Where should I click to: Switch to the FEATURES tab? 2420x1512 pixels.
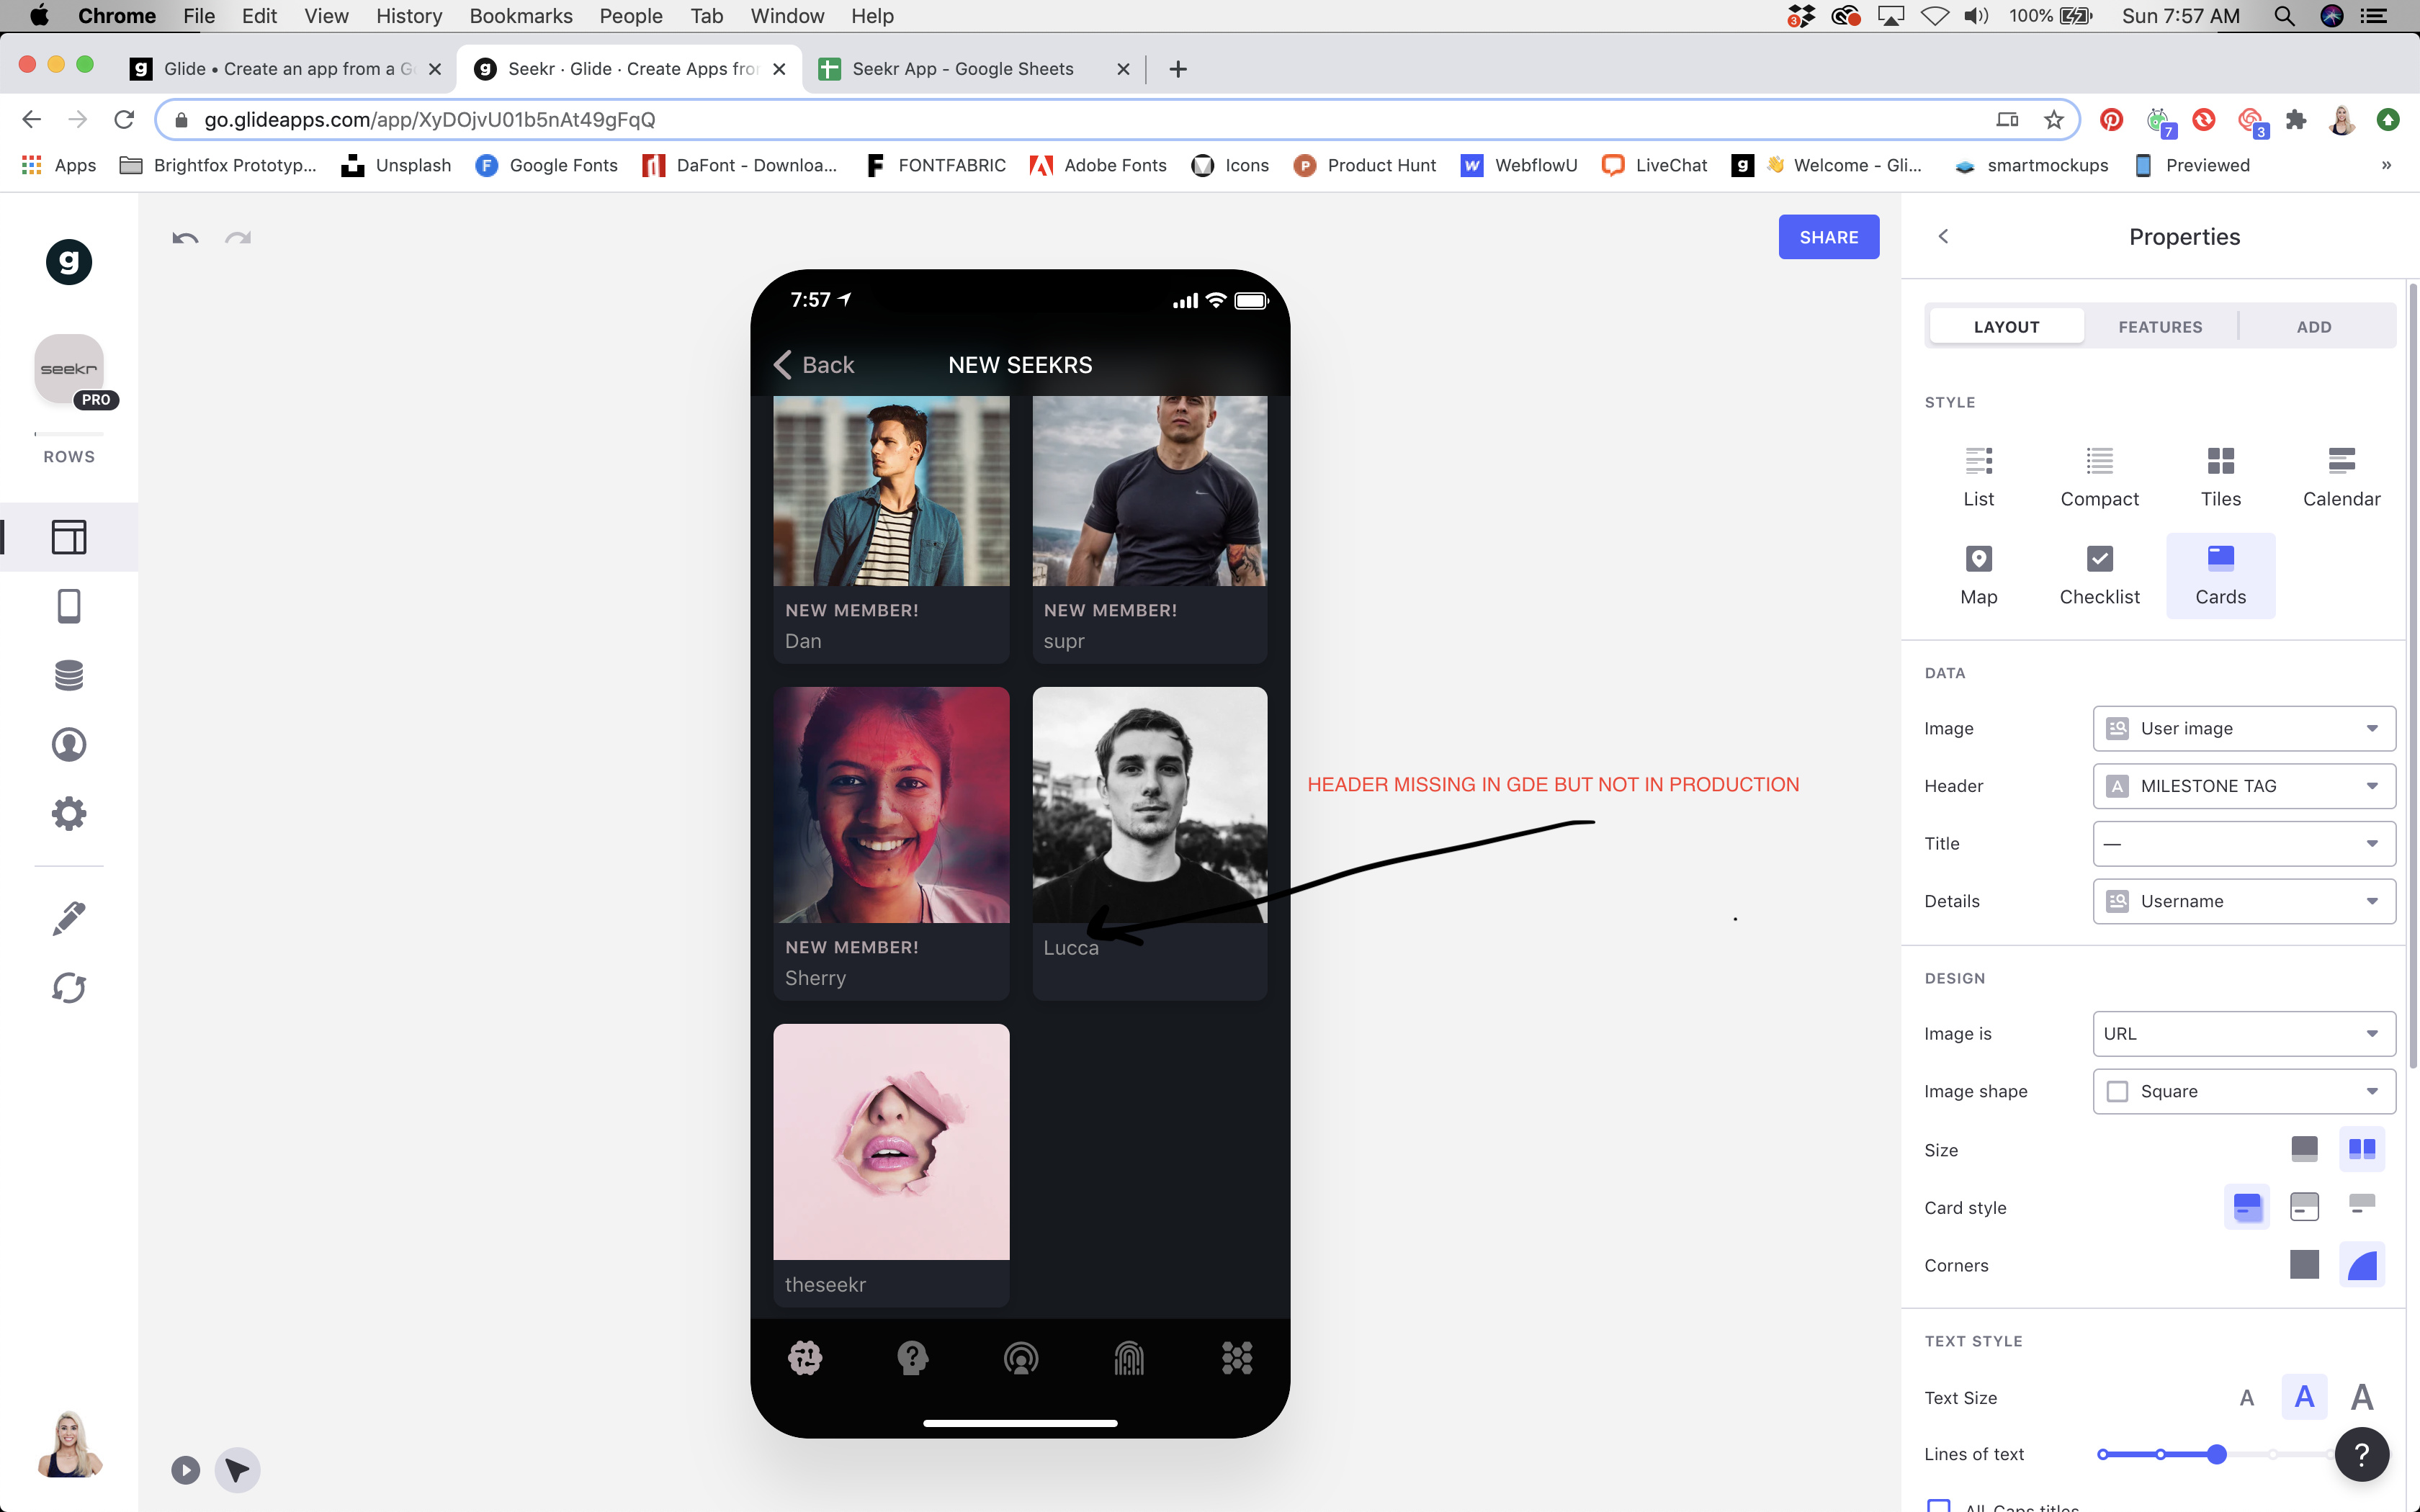pyautogui.click(x=2160, y=327)
